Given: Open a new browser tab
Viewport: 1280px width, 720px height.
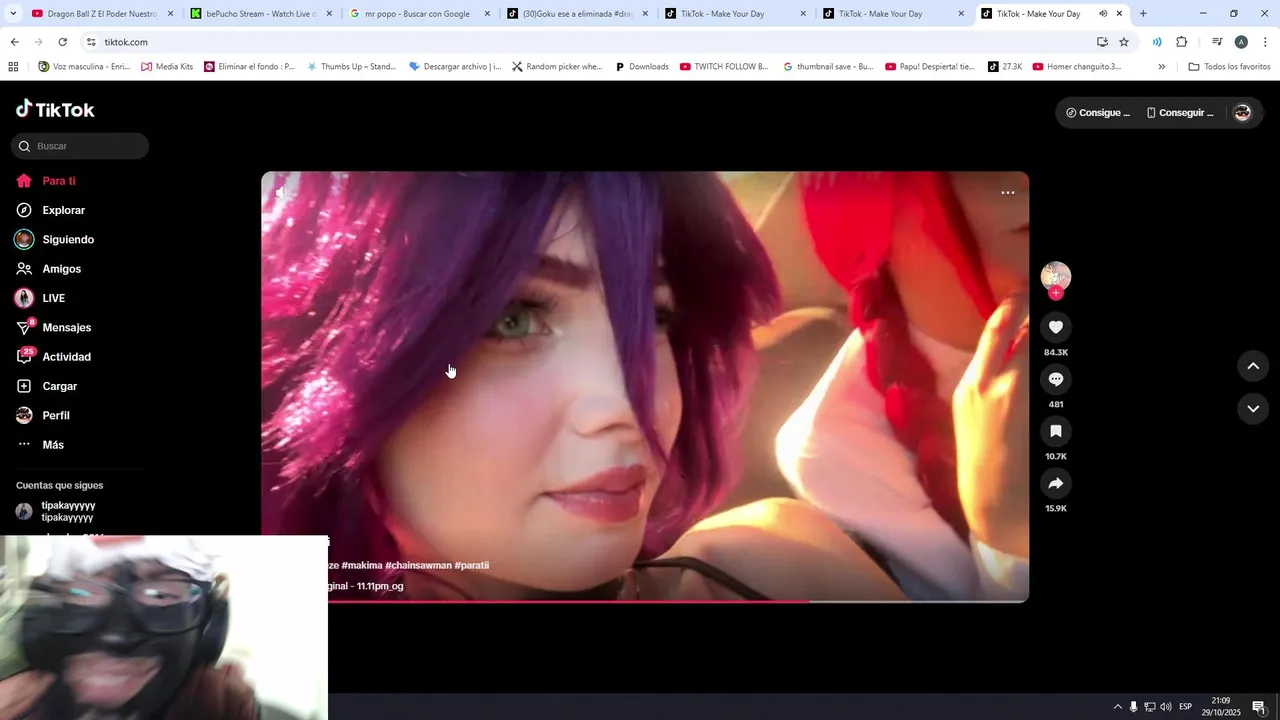Looking at the screenshot, I should click(x=1143, y=14).
